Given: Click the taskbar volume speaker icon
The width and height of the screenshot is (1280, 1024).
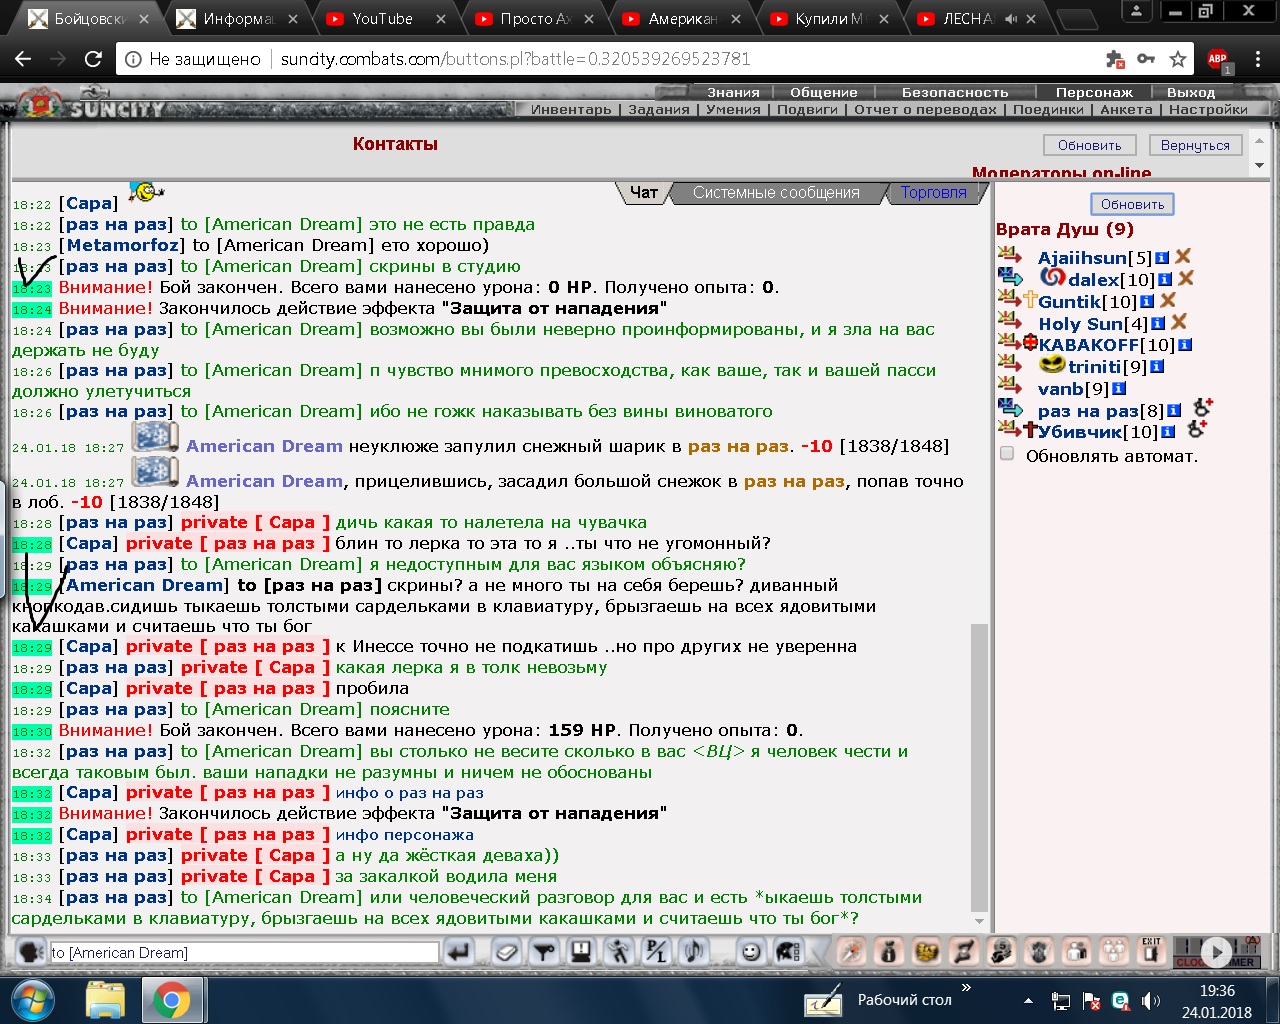Looking at the screenshot, I should pyautogui.click(x=1151, y=1000).
